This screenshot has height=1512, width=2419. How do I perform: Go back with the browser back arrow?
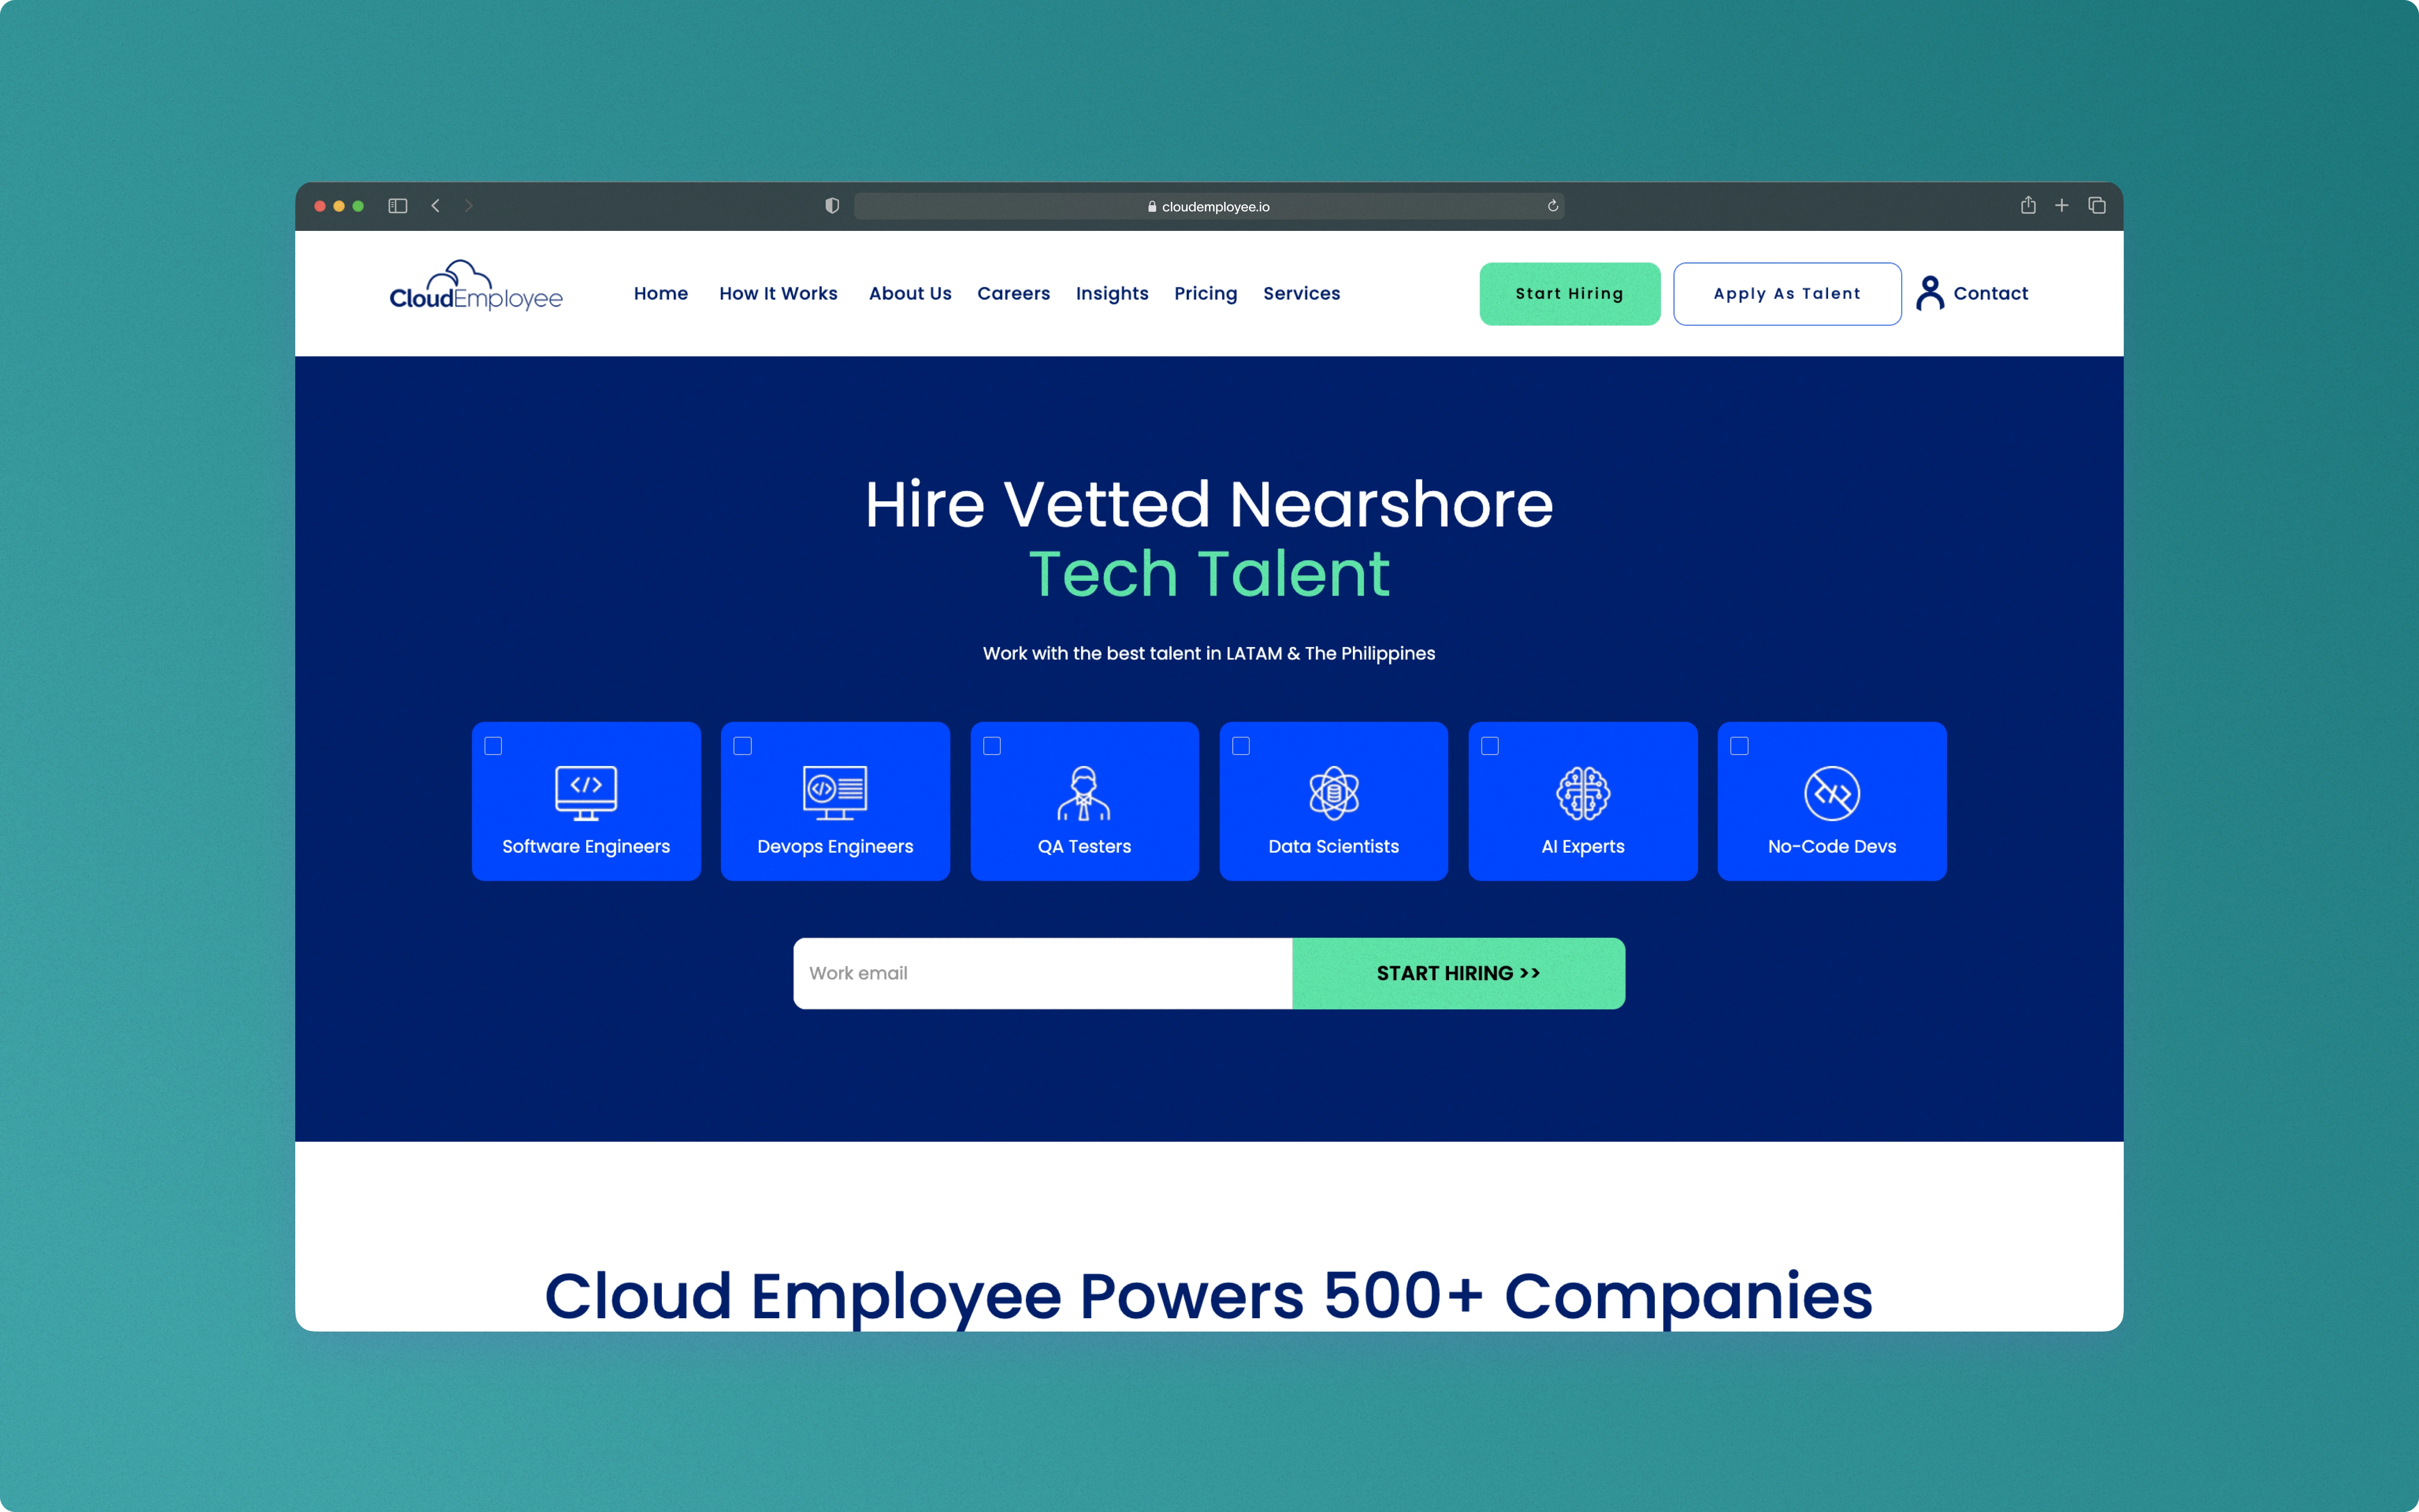click(436, 206)
